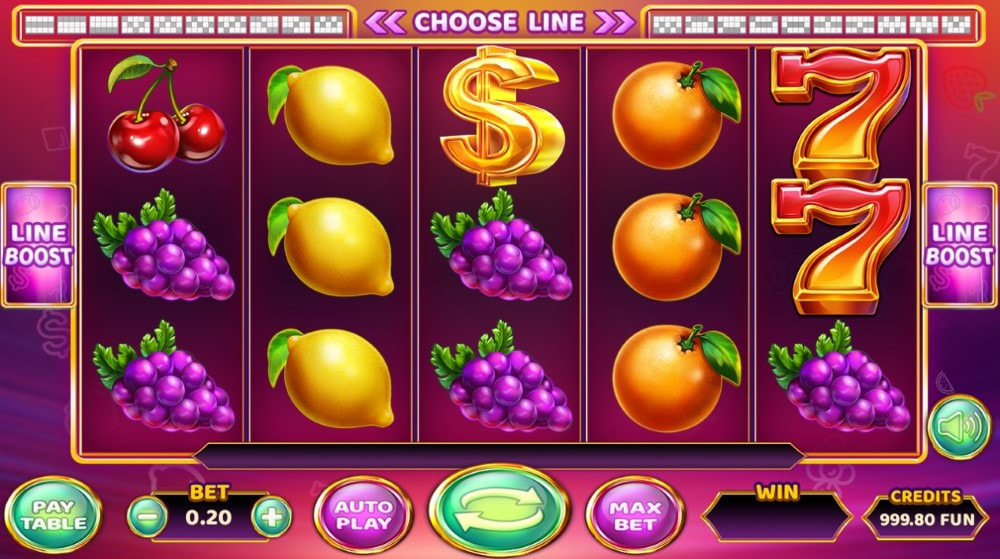Click the cherry symbol on first reel
This screenshot has height=559, width=1000.
click(x=166, y=113)
